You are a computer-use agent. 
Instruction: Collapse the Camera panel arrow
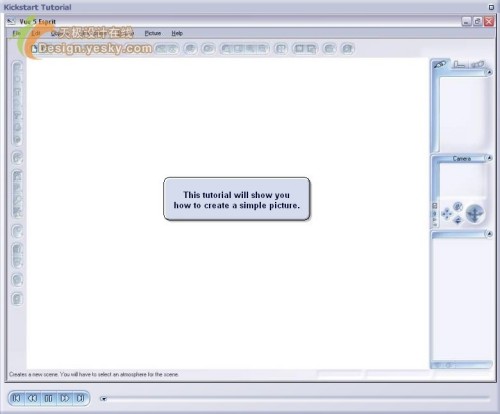[489, 158]
